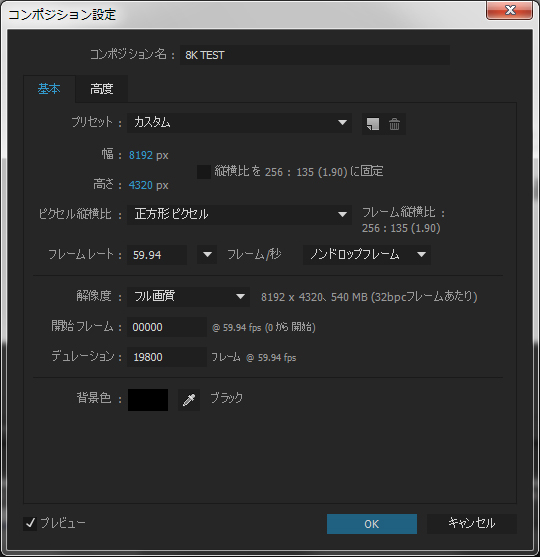This screenshot has height=557, width=540.
Task: Click the height value 4320
Action: 141,185
